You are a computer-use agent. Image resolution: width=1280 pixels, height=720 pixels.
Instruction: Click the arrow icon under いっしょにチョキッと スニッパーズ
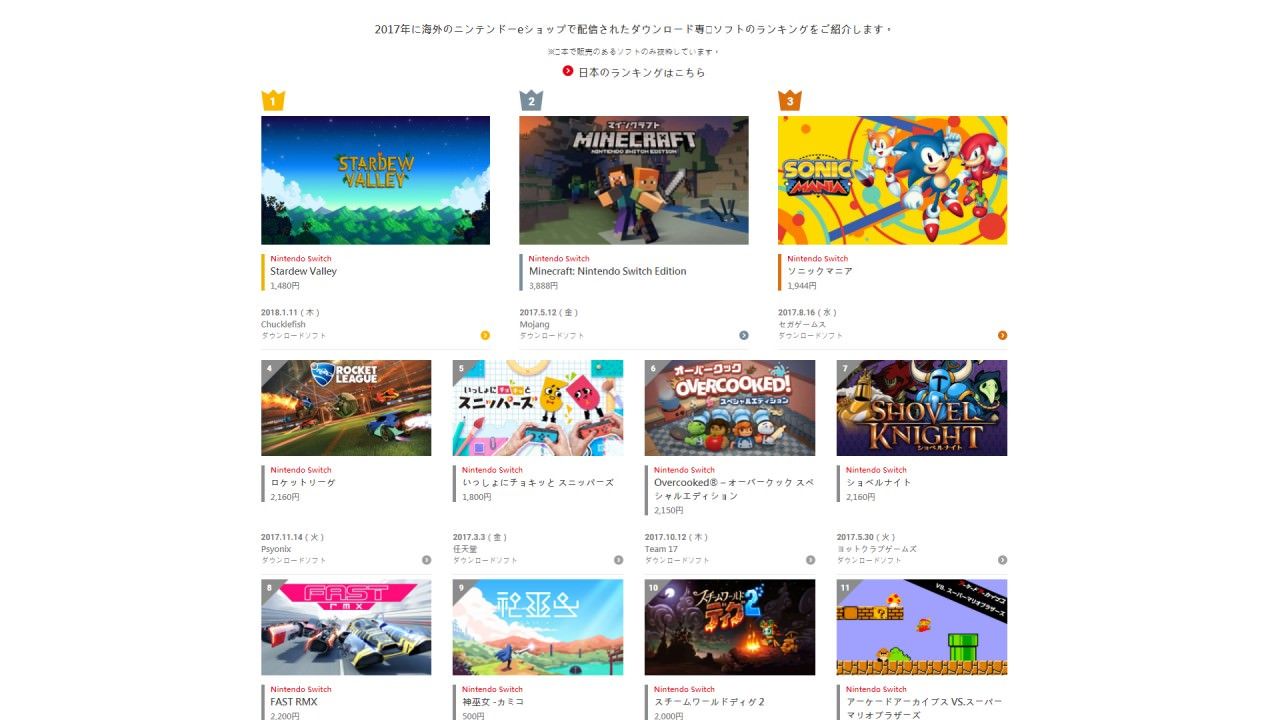(618, 560)
